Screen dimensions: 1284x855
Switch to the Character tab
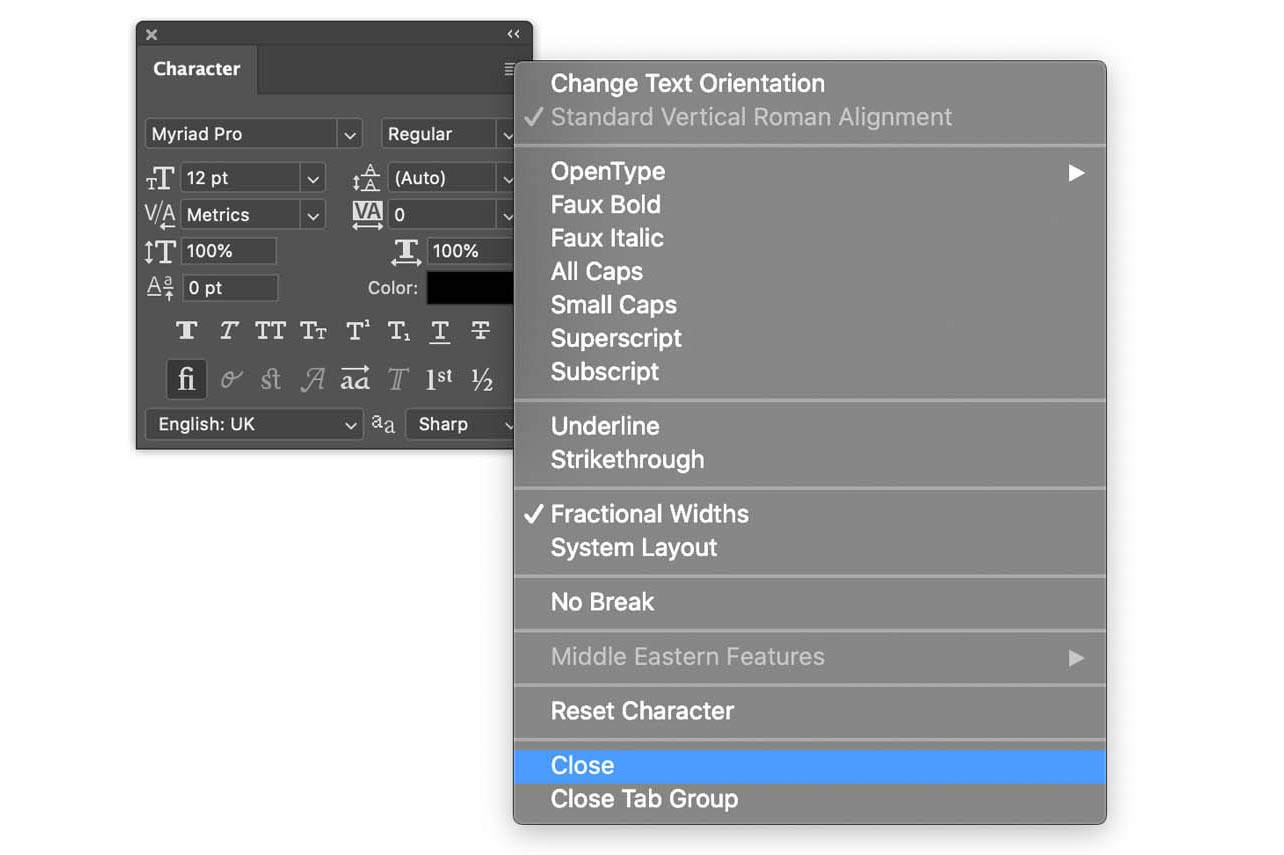tap(196, 69)
